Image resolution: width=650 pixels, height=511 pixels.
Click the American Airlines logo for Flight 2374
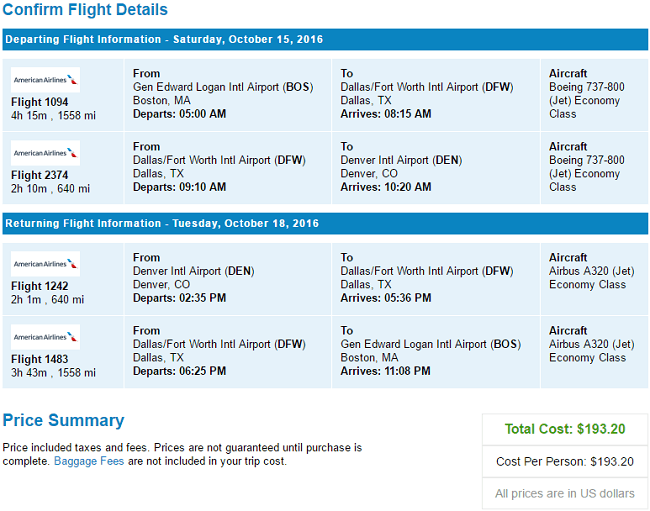click(x=45, y=153)
